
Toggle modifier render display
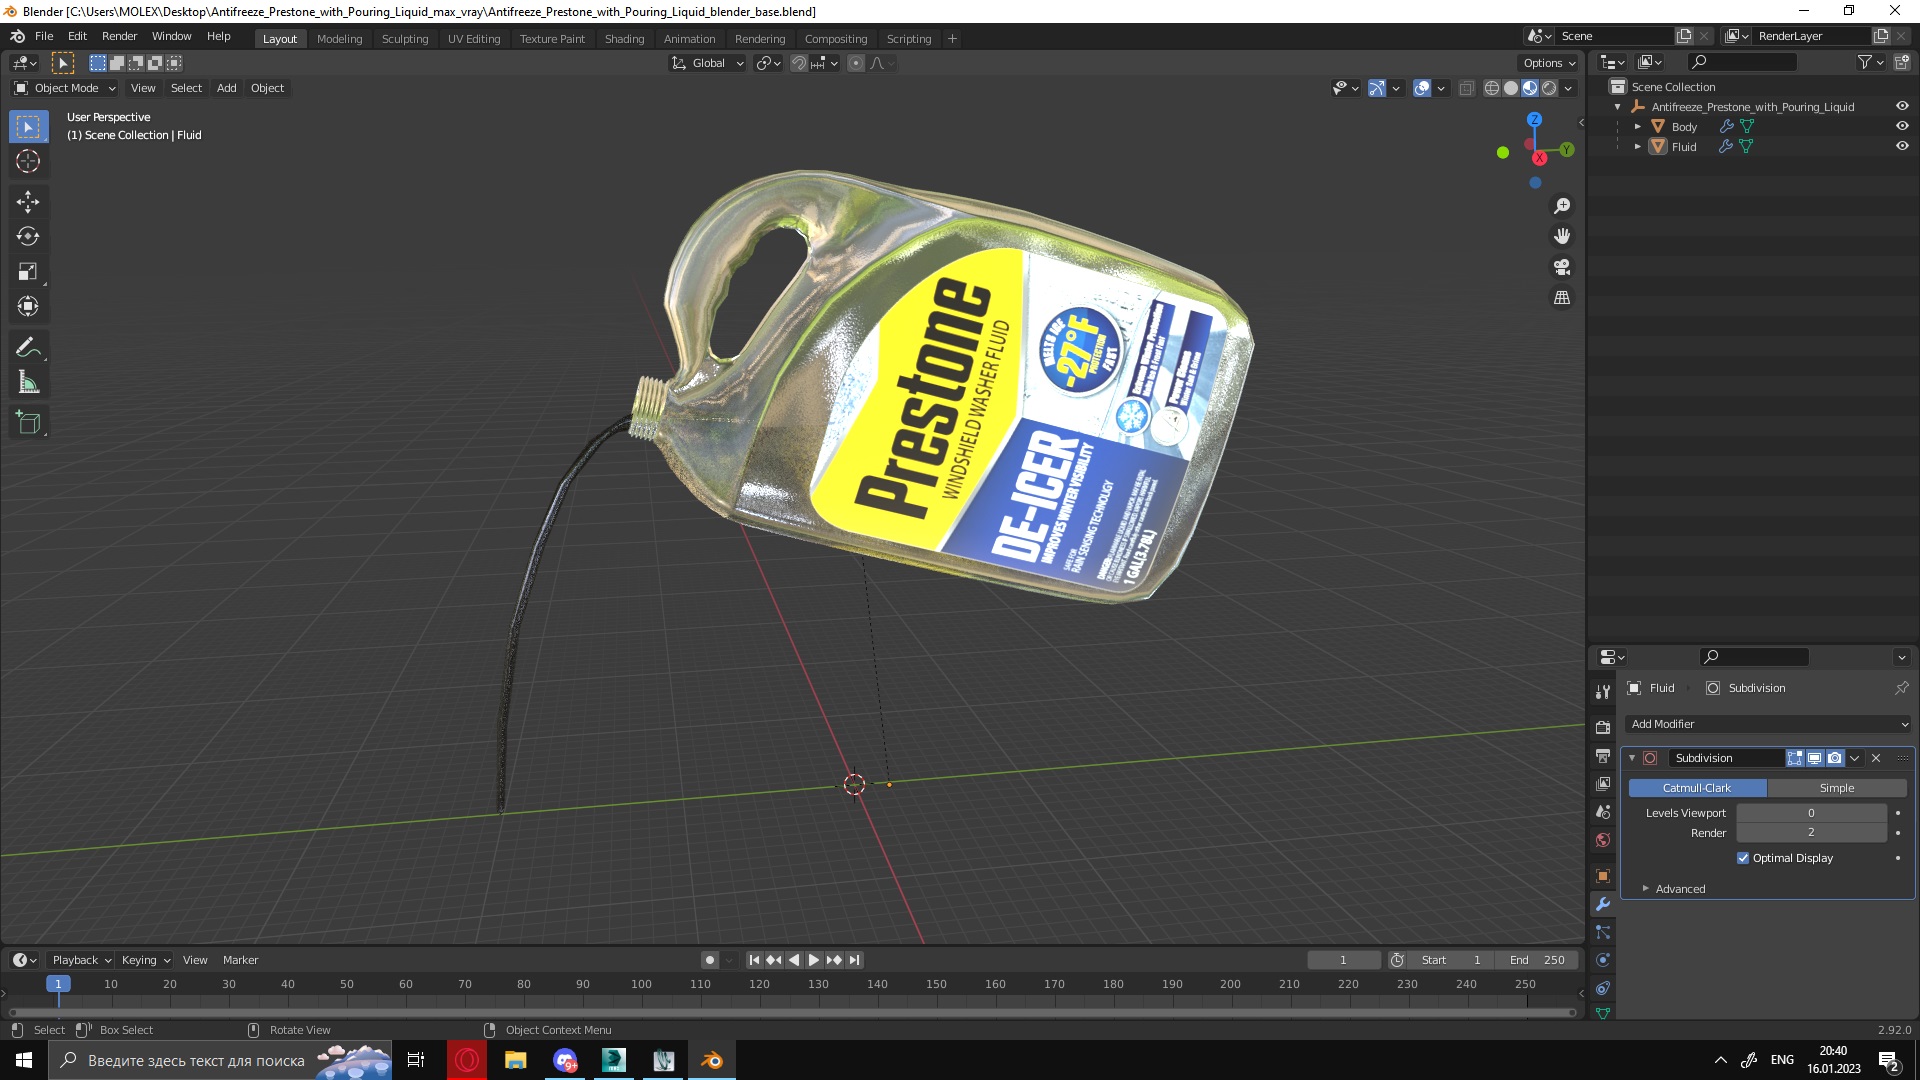[1834, 758]
